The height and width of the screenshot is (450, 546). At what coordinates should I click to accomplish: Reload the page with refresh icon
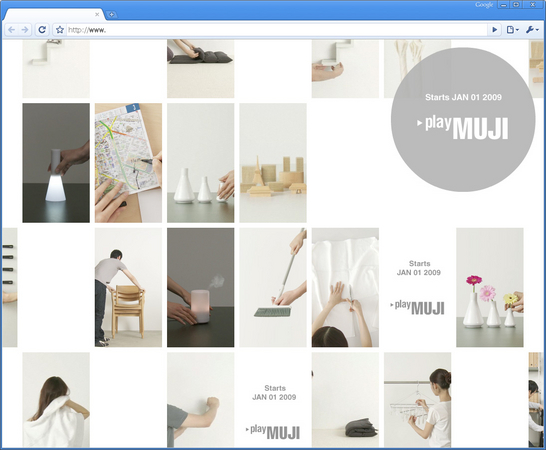tap(42, 30)
